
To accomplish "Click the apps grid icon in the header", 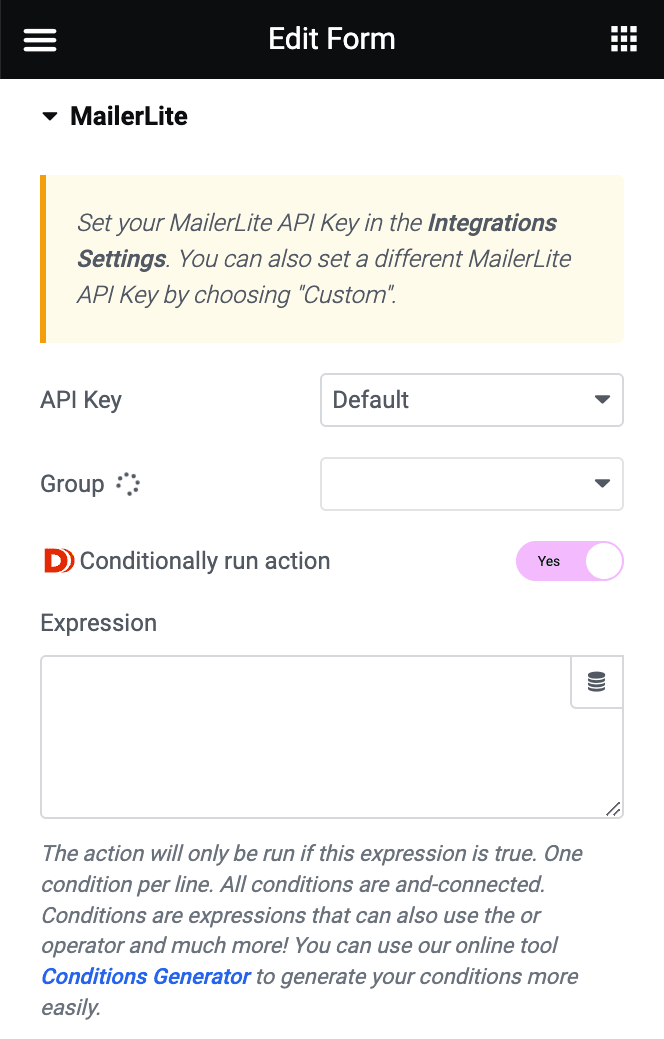I will click(623, 39).
